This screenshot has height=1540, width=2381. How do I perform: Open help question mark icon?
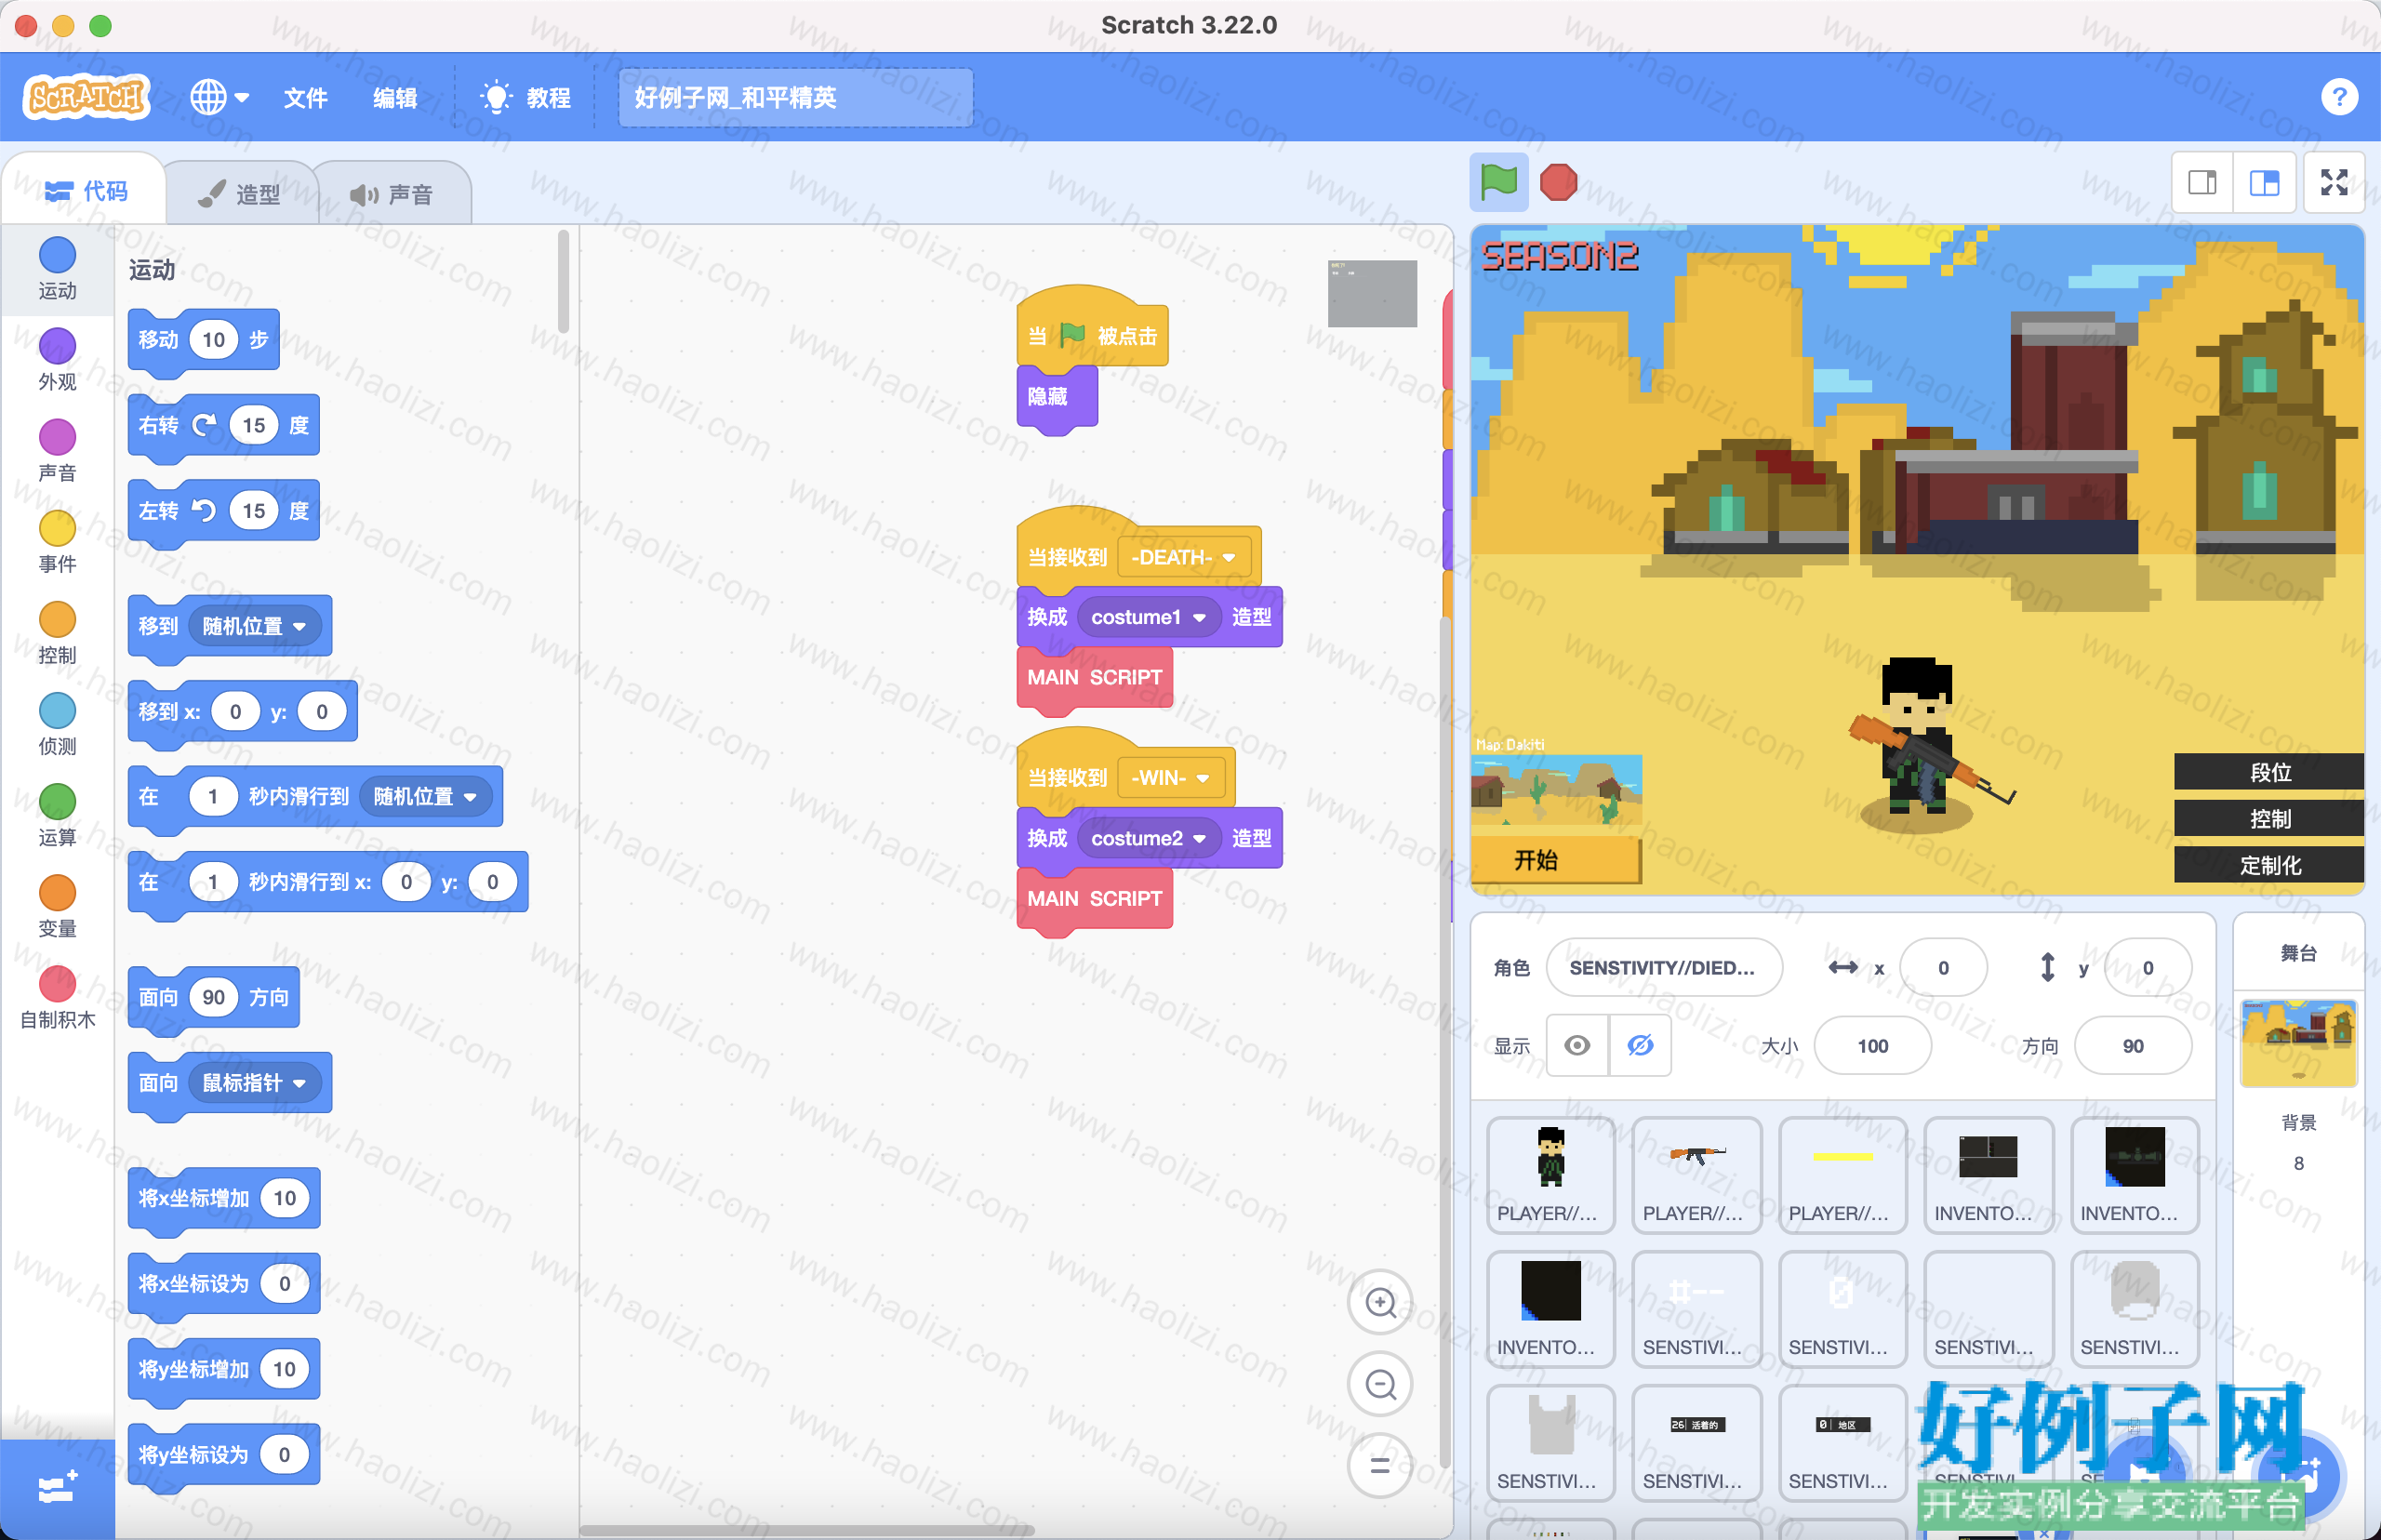point(2339,97)
